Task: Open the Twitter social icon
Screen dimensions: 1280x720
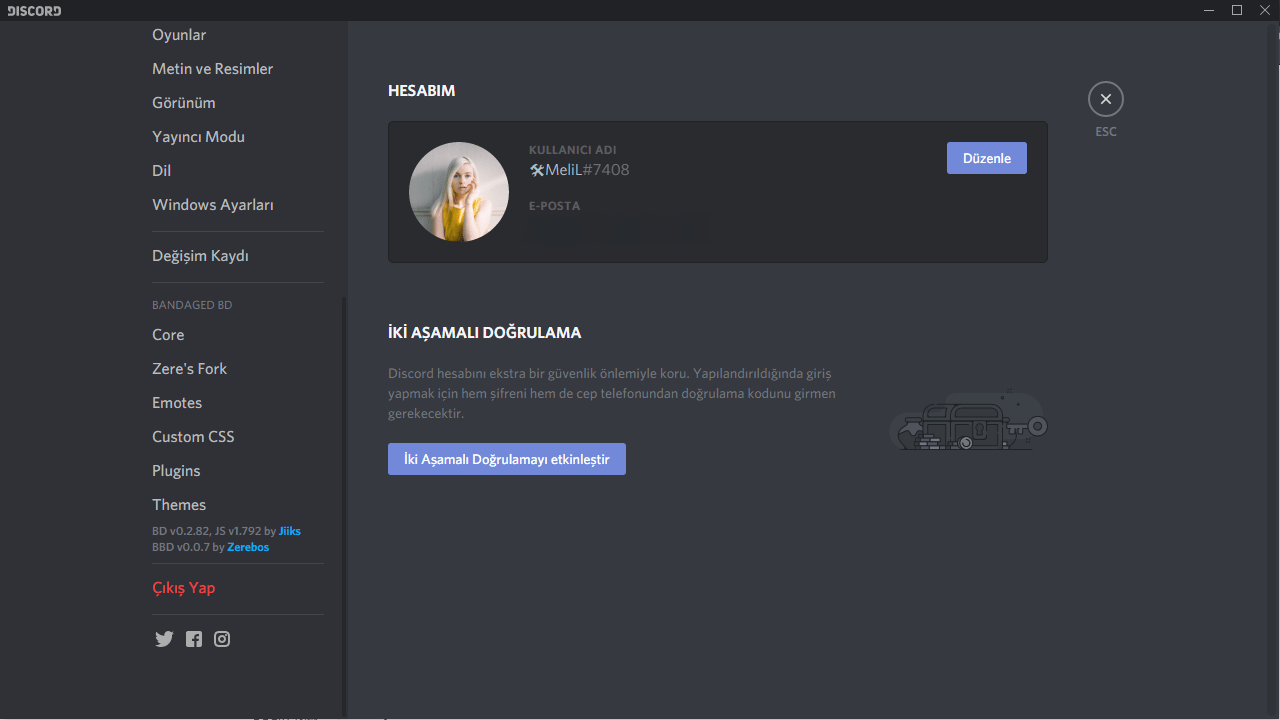Action: pos(164,639)
